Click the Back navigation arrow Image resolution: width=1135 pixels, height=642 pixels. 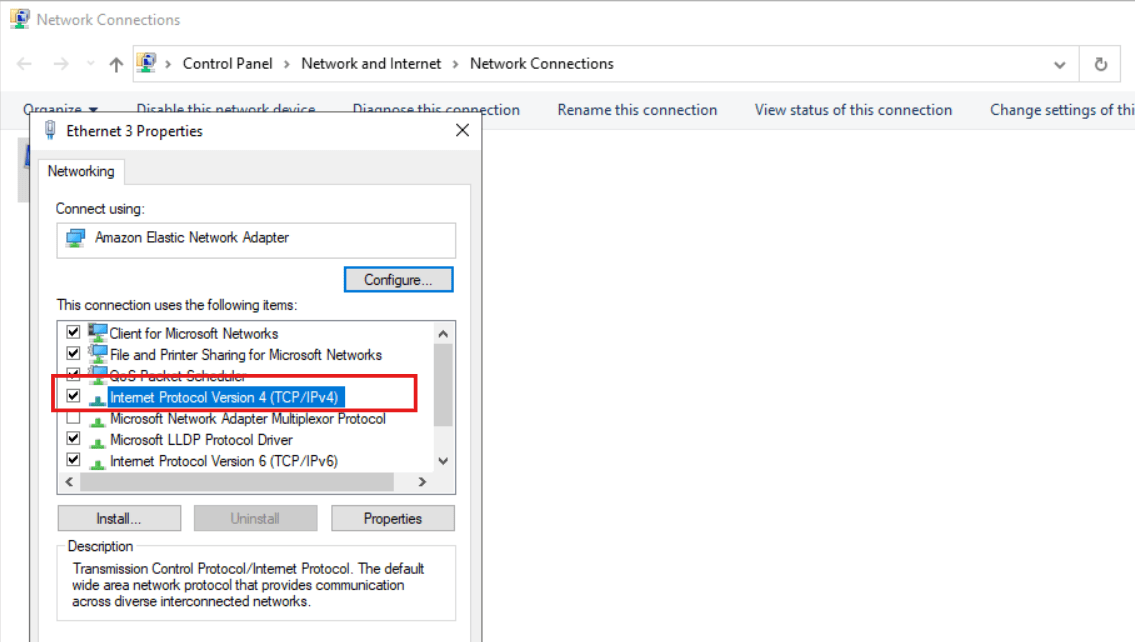click(x=25, y=64)
